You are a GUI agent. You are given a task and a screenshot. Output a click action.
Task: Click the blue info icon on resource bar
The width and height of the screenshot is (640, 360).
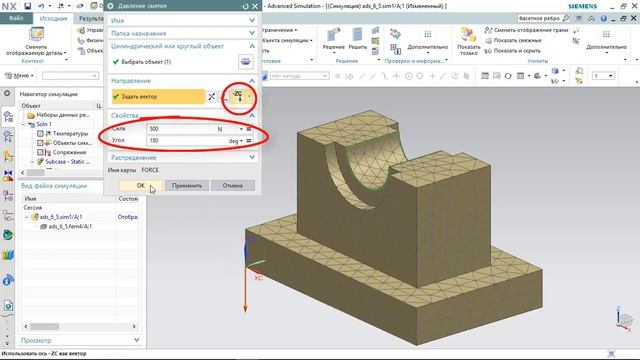click(x=8, y=281)
